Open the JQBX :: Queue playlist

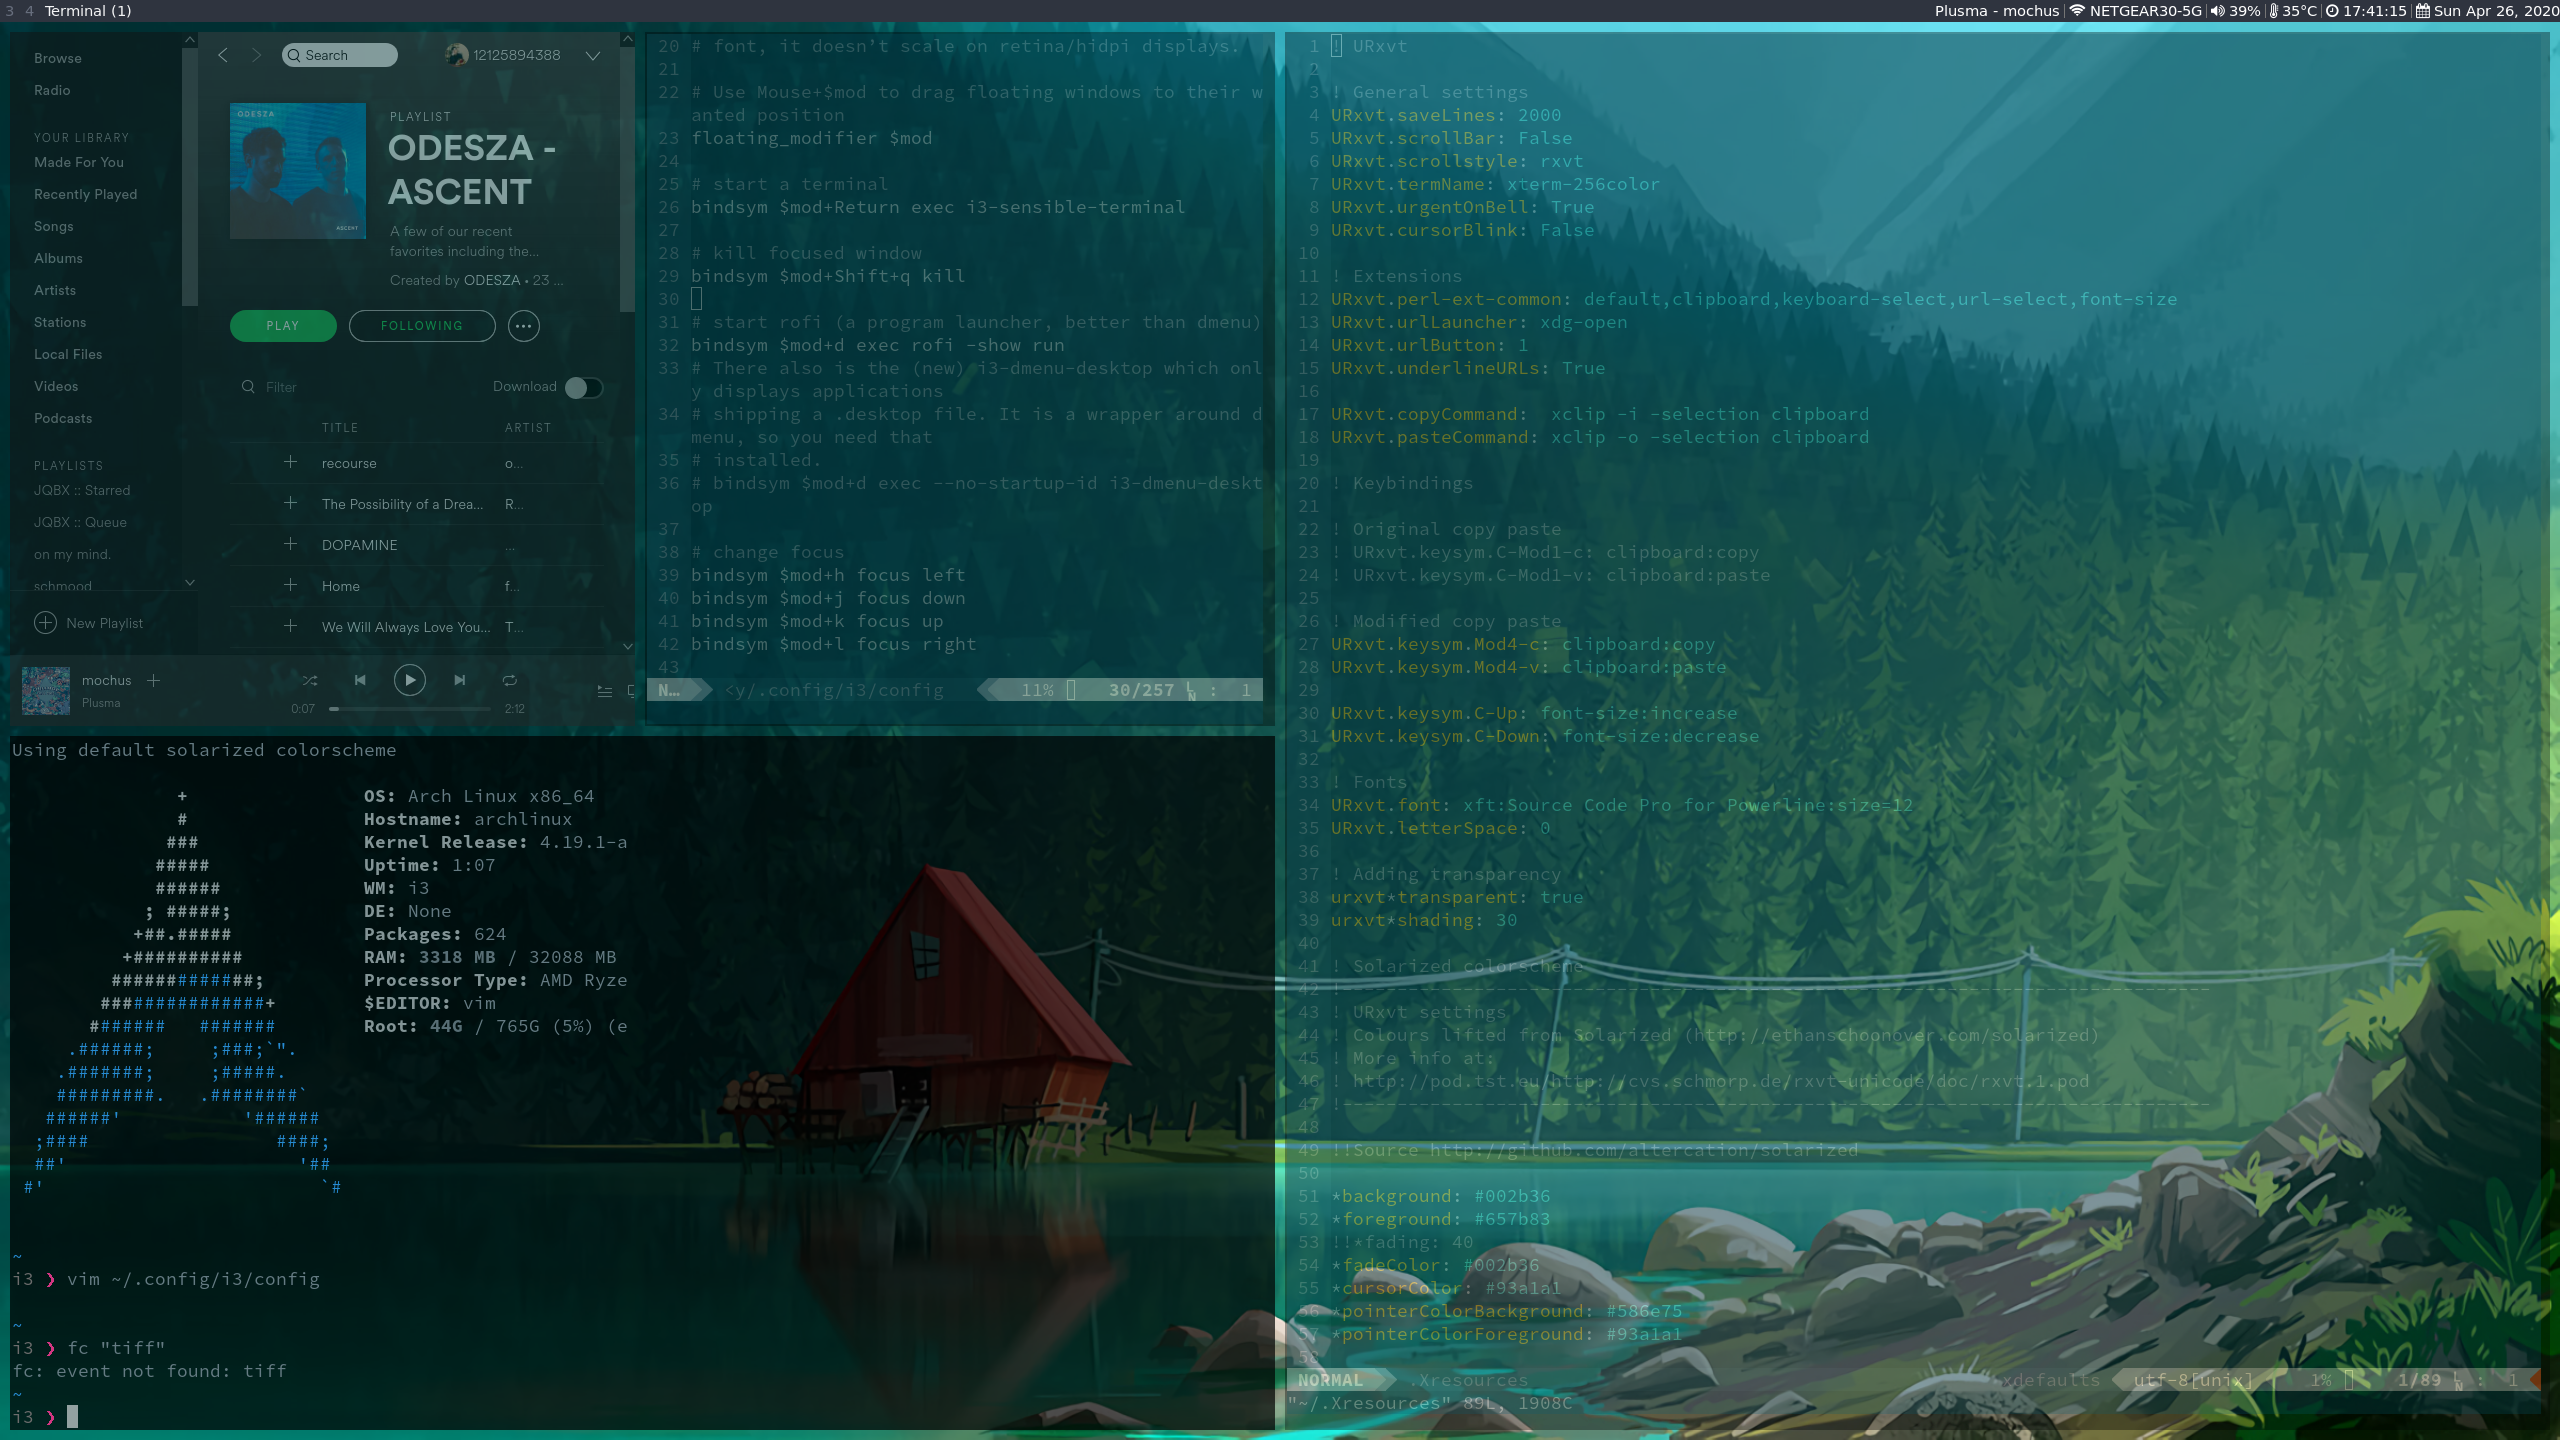(x=80, y=522)
